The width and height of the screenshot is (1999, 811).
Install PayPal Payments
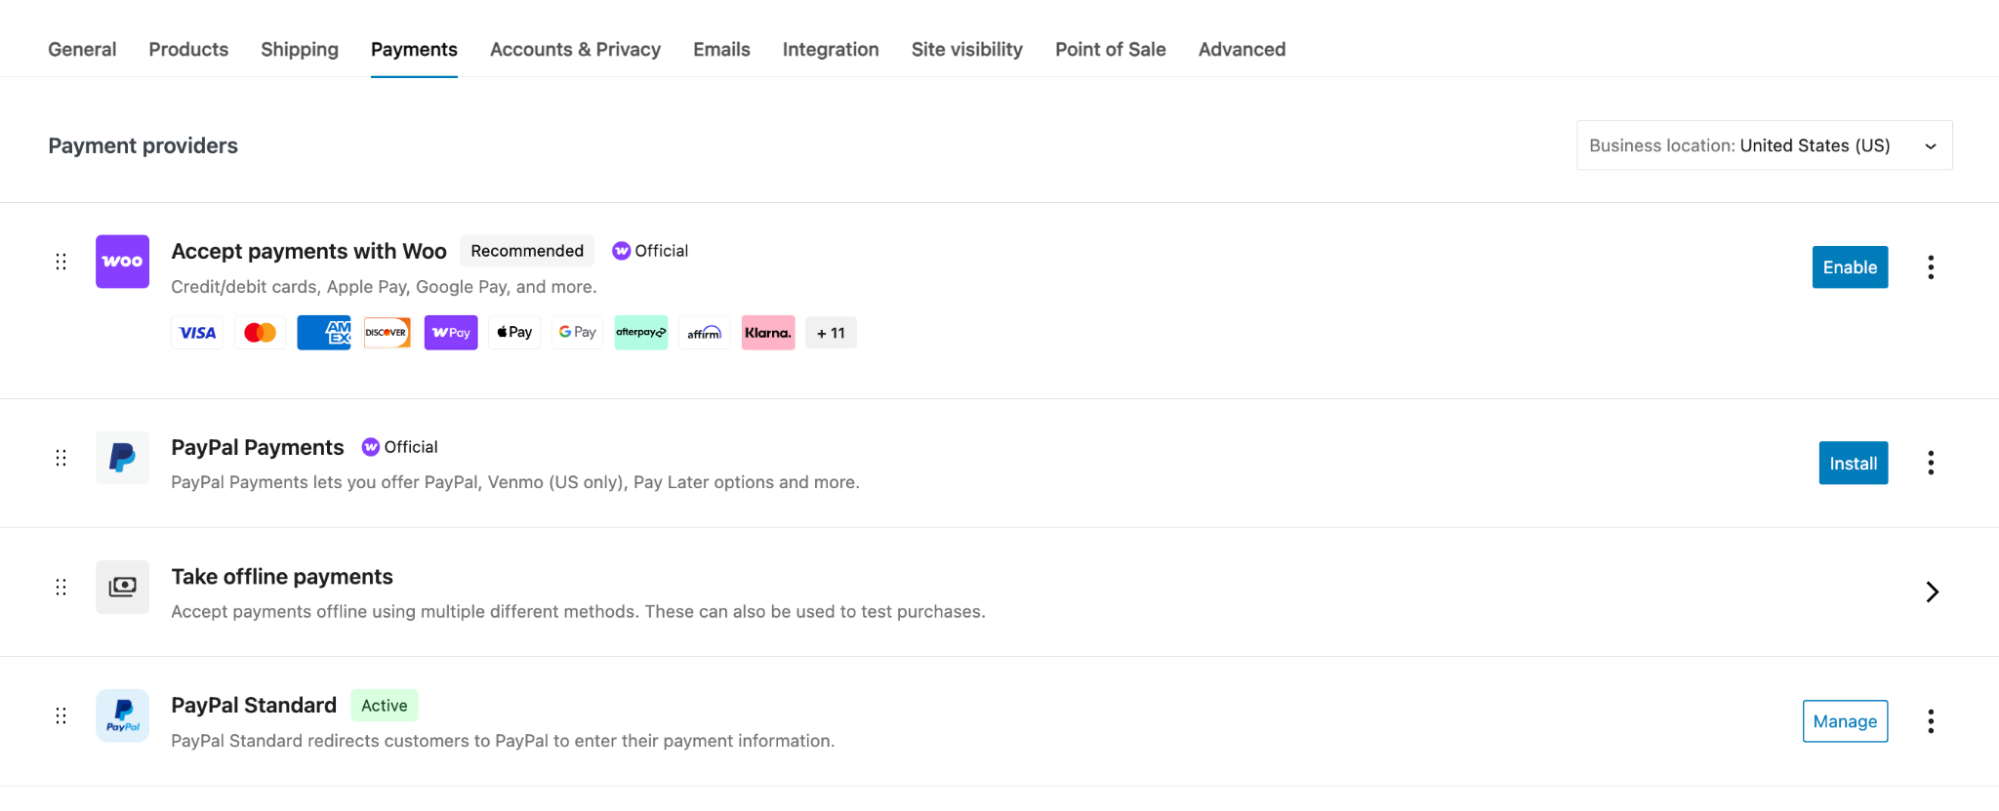1853,463
